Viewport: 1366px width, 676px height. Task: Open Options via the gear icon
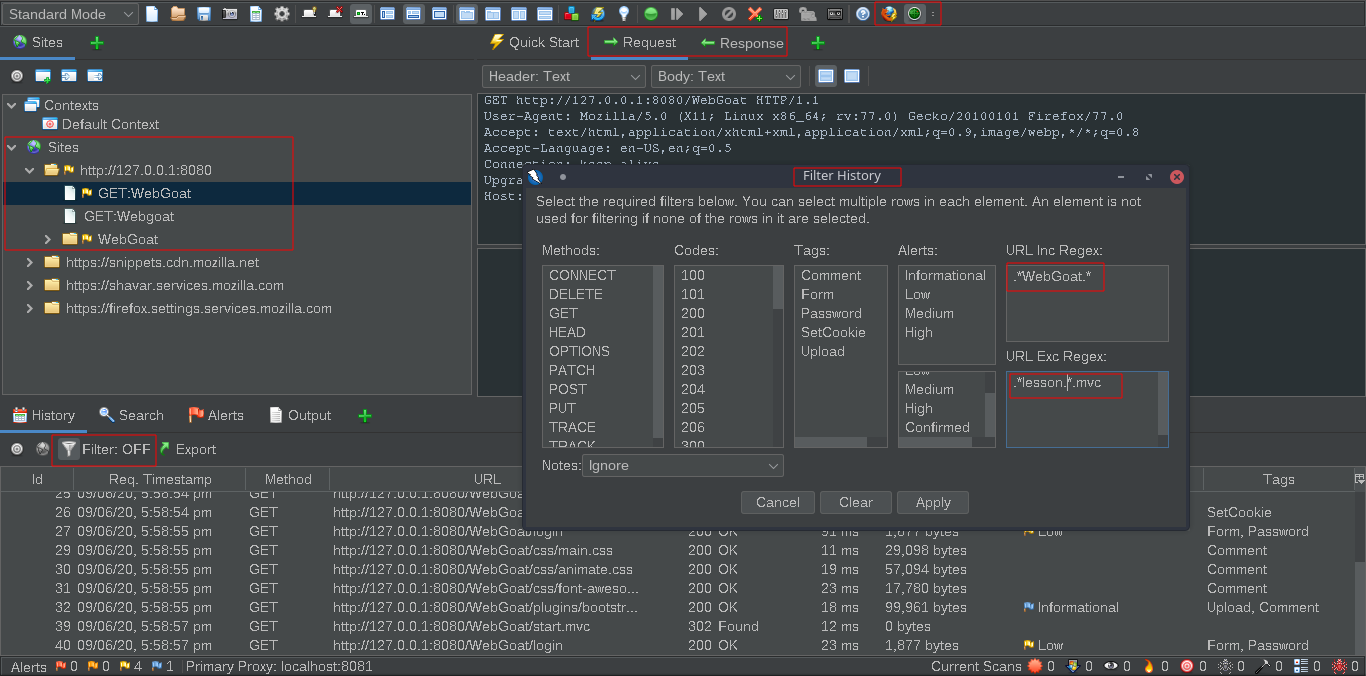(x=282, y=14)
